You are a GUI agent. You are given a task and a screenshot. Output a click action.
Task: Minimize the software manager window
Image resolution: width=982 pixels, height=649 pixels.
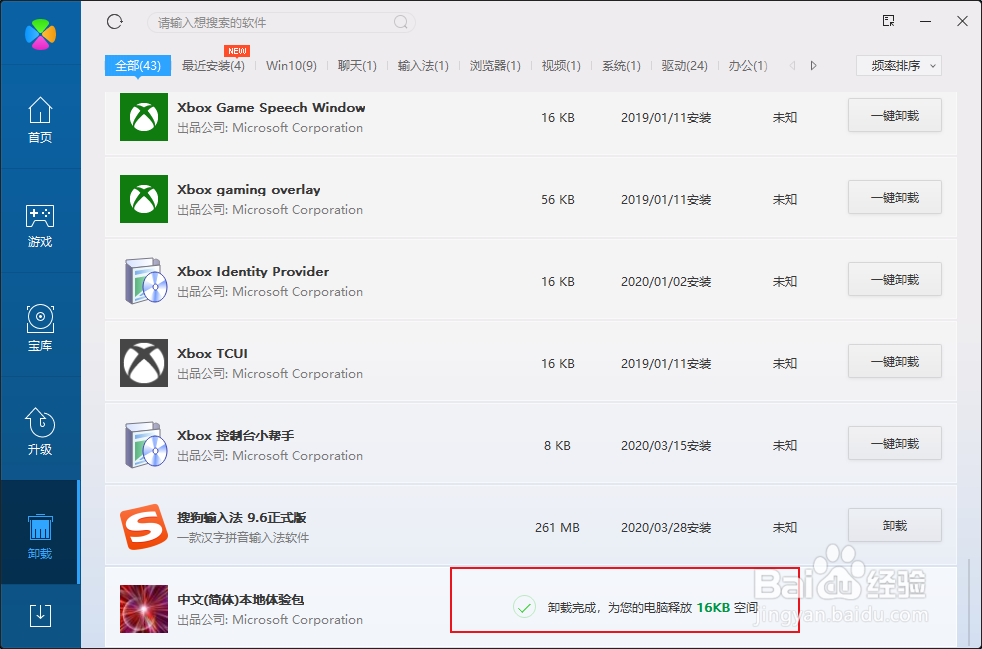tap(925, 22)
